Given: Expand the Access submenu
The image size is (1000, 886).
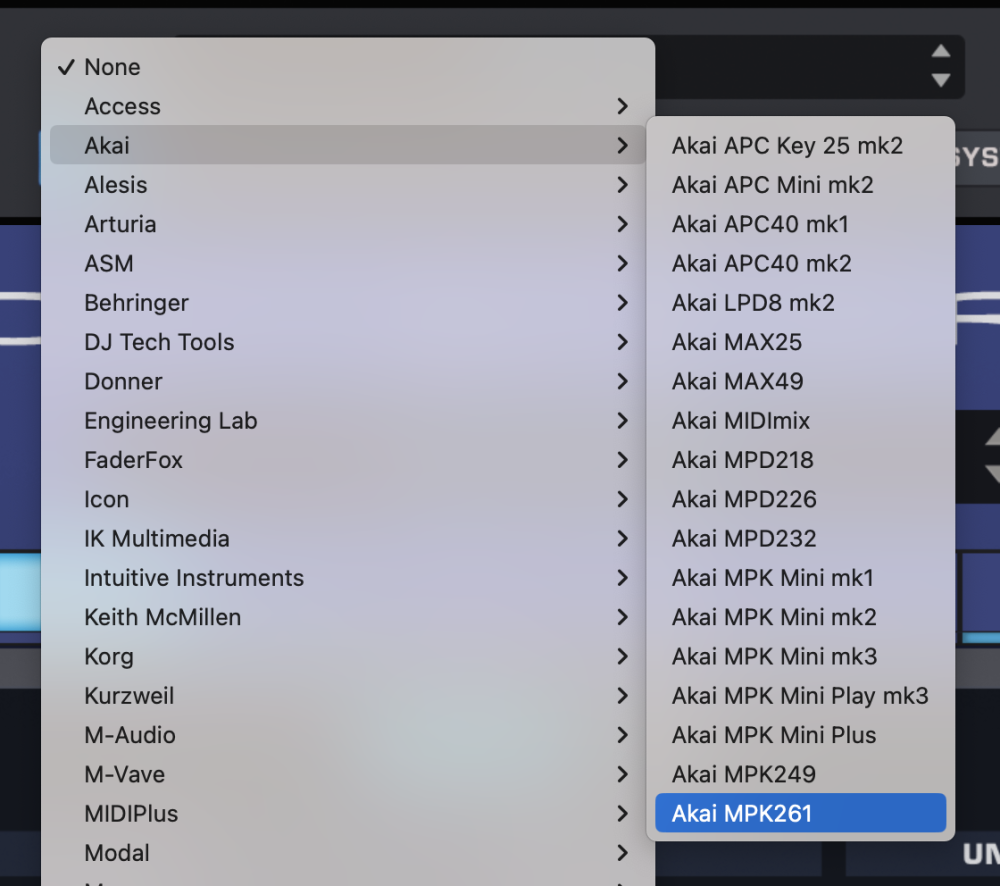Looking at the screenshot, I should coord(122,106).
